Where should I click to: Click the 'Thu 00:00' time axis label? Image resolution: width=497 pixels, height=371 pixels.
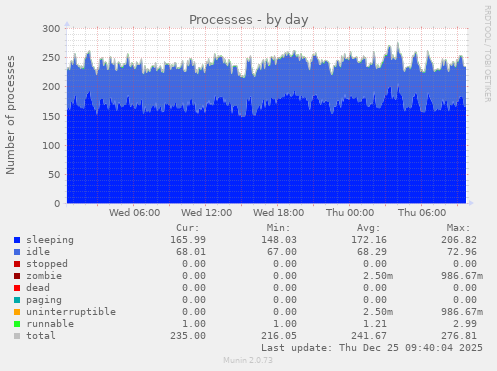pyautogui.click(x=350, y=213)
